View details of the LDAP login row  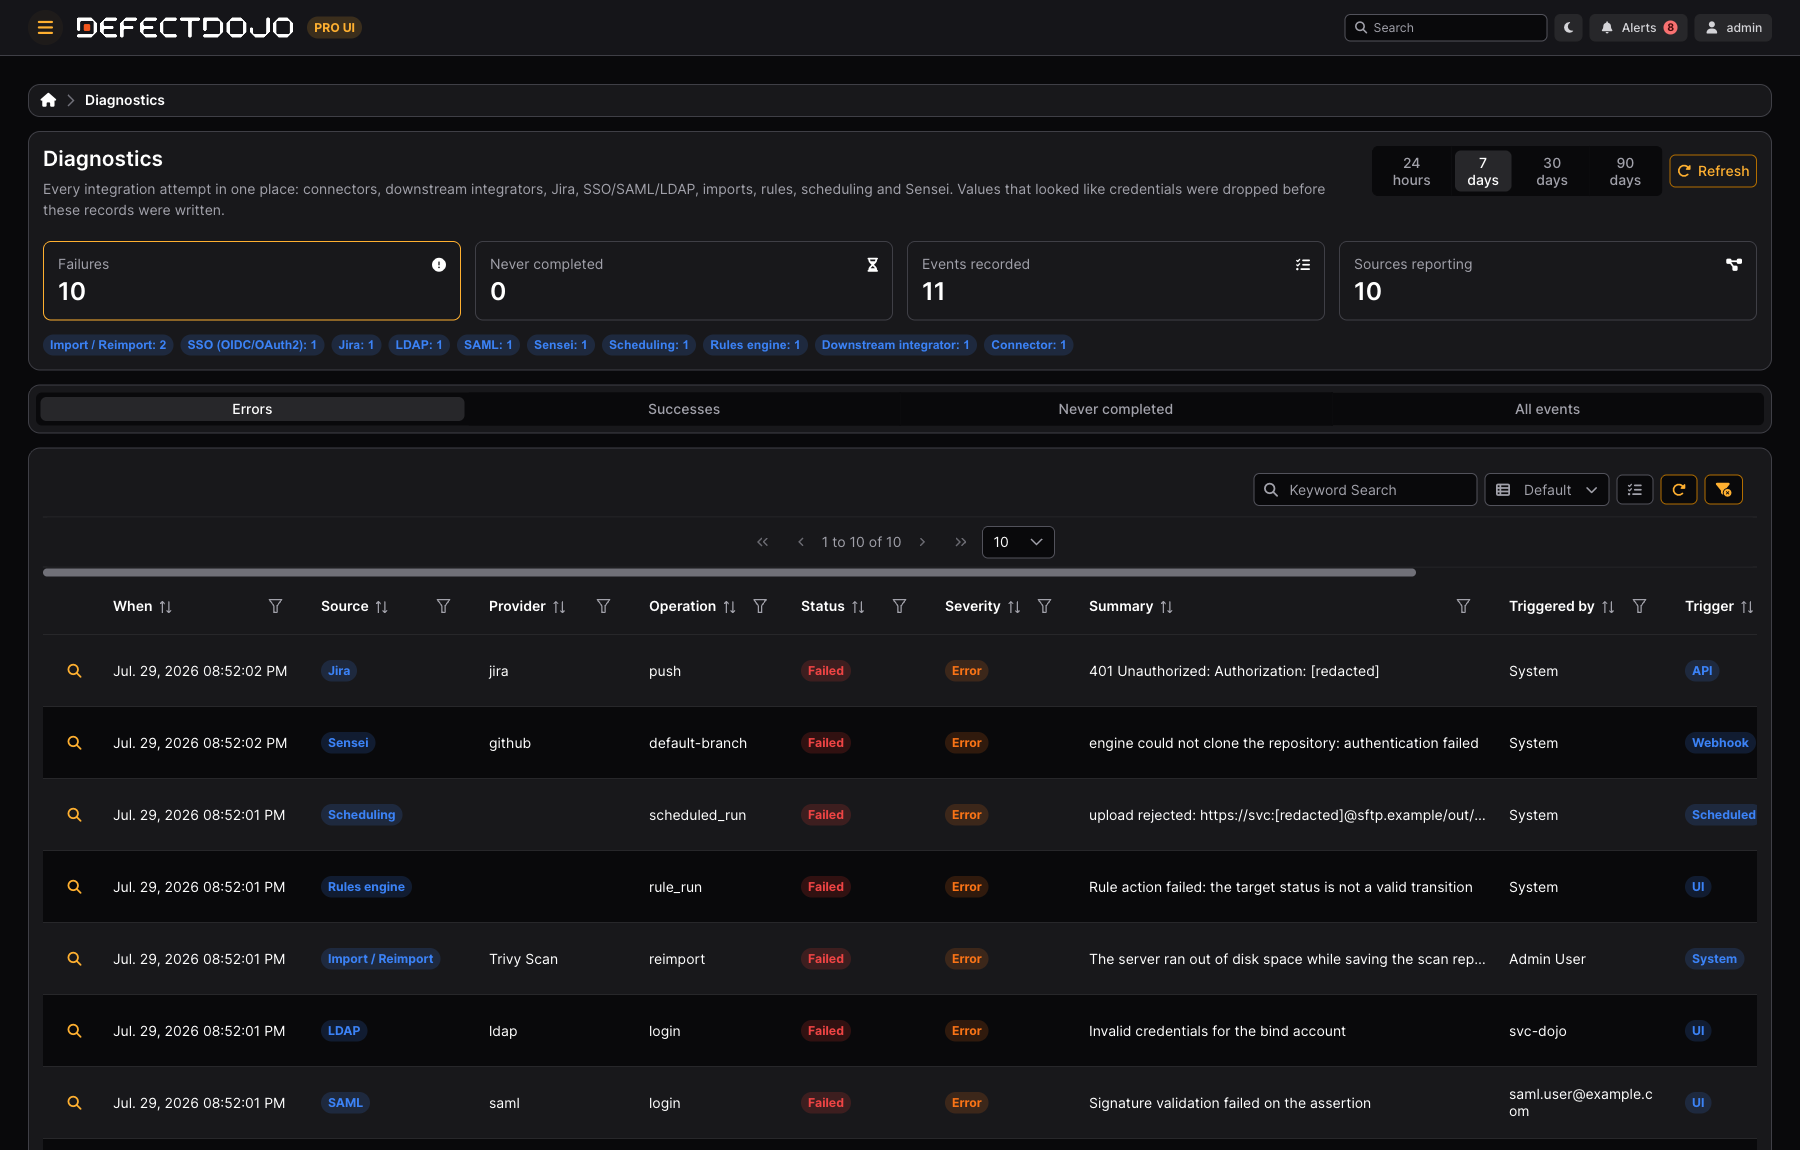(x=74, y=1031)
